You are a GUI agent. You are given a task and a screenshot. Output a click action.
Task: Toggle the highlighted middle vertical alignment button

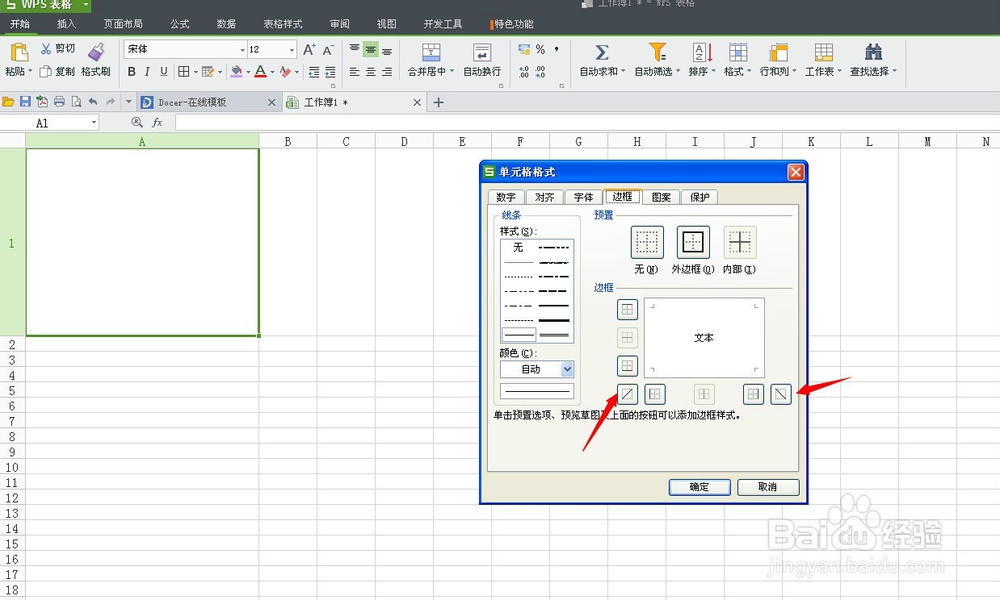(371, 50)
